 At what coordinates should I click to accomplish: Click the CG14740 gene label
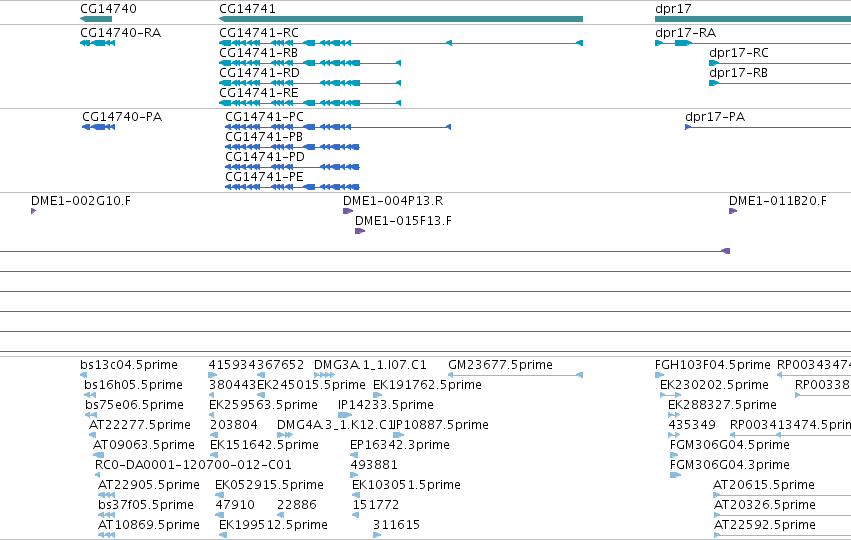click(x=108, y=9)
